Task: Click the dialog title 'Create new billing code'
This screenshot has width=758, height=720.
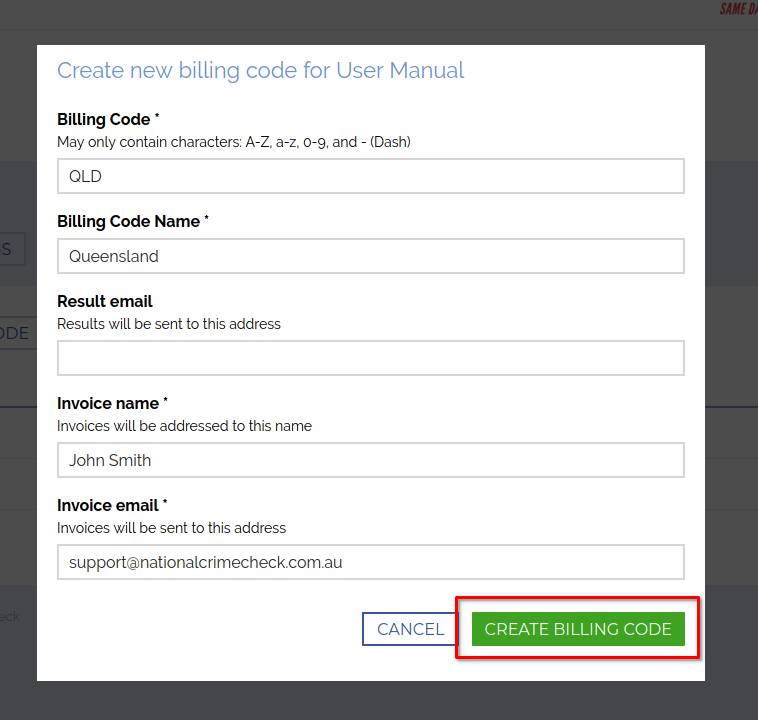Action: 260,71
